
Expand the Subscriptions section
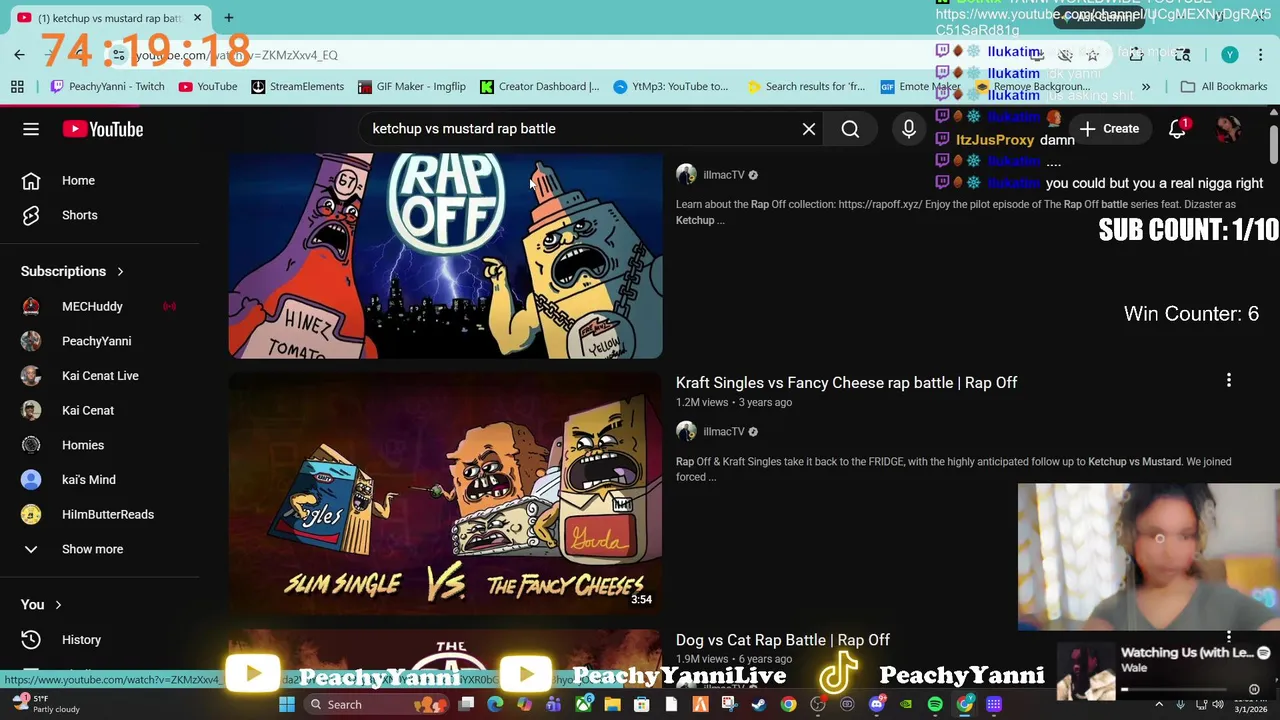[73, 271]
